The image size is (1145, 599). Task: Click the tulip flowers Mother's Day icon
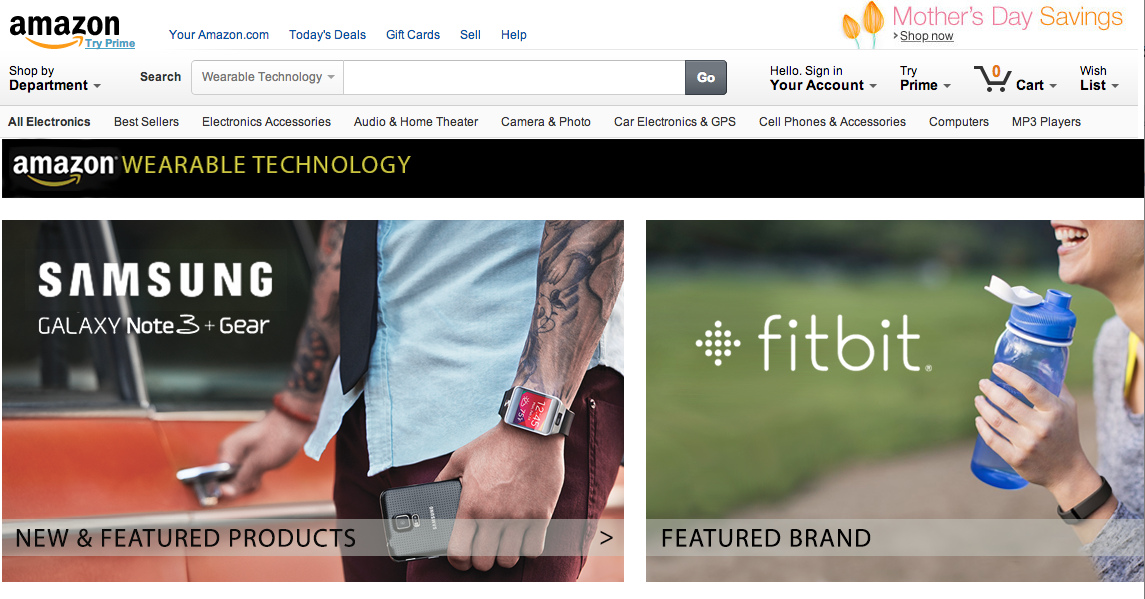pyautogui.click(x=862, y=25)
